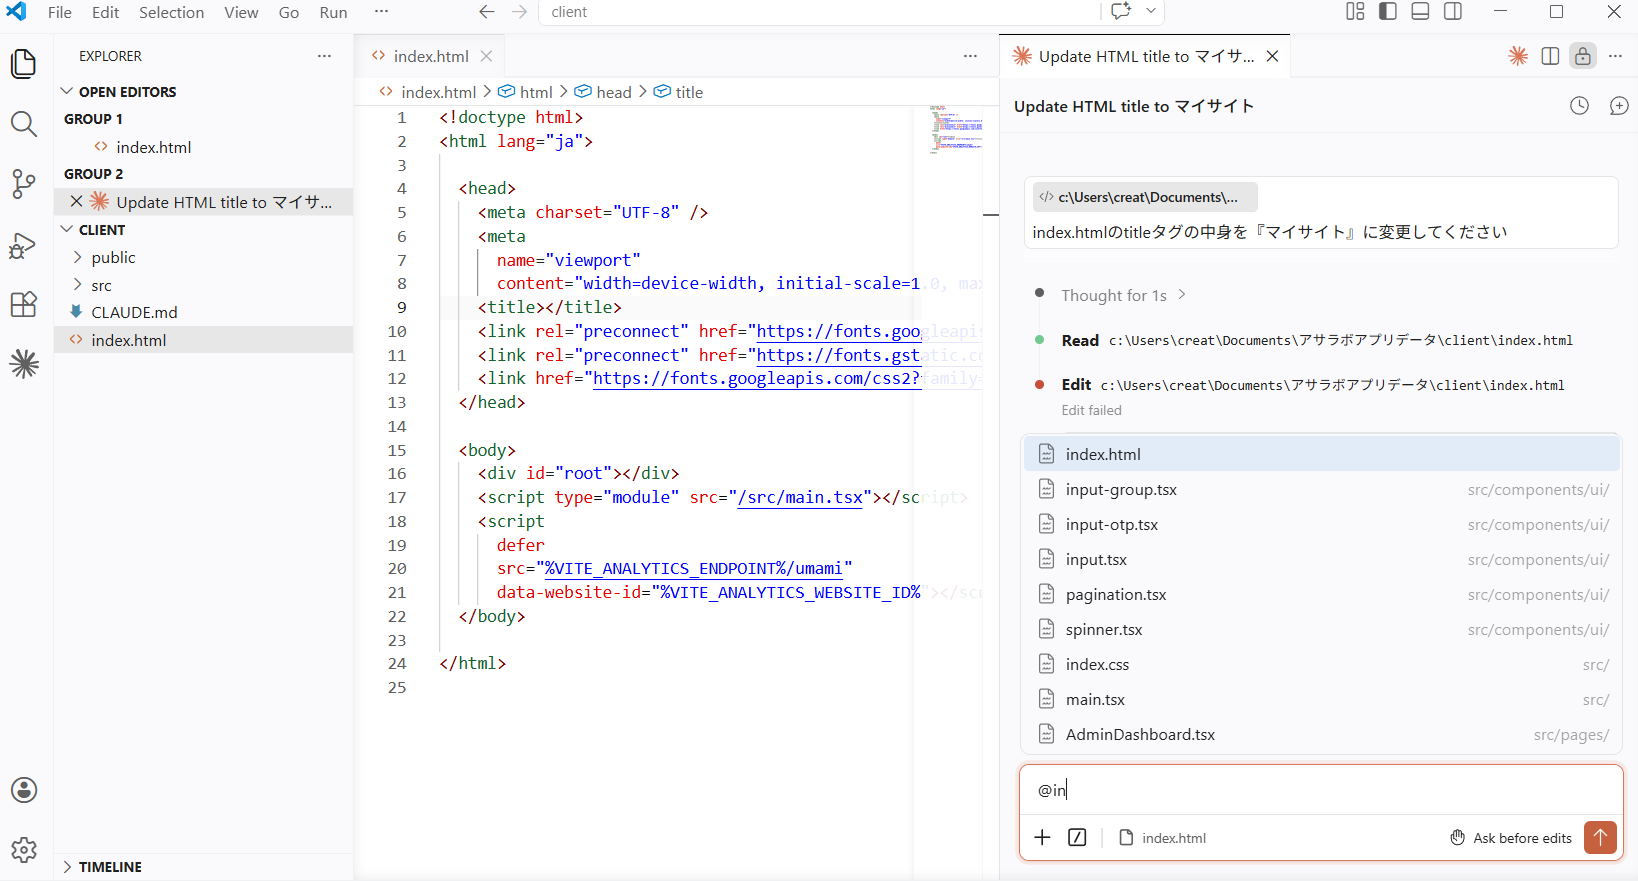Switch to the index.html editor tab
Image resolution: width=1638 pixels, height=881 pixels.
[x=430, y=56]
